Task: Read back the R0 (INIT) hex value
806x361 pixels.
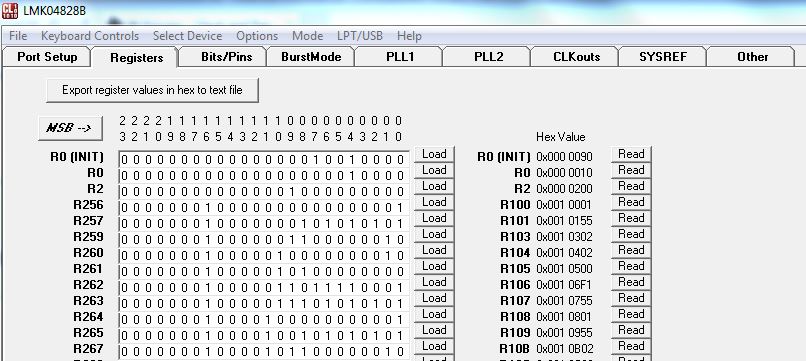Action: (631, 154)
